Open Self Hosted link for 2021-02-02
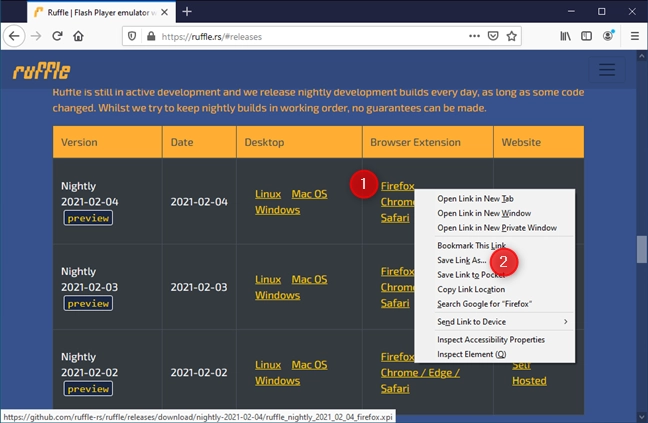The height and width of the screenshot is (423, 648). pyautogui.click(x=529, y=373)
